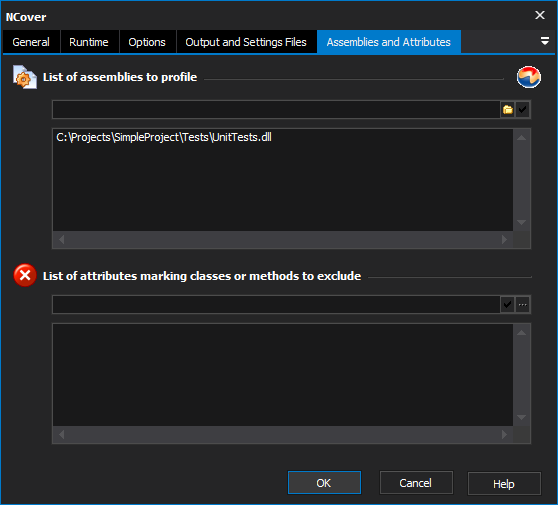Select Output and Settings Files tab

pos(246,42)
